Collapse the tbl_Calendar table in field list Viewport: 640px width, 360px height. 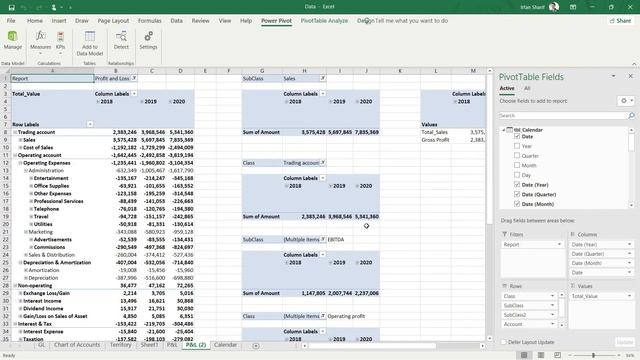coord(503,130)
